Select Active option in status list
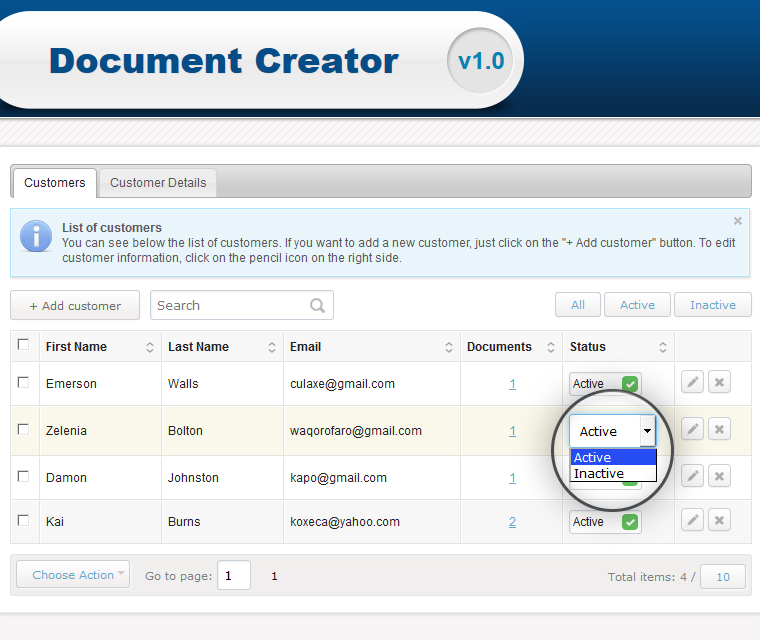This screenshot has height=640, width=760. pyautogui.click(x=614, y=457)
